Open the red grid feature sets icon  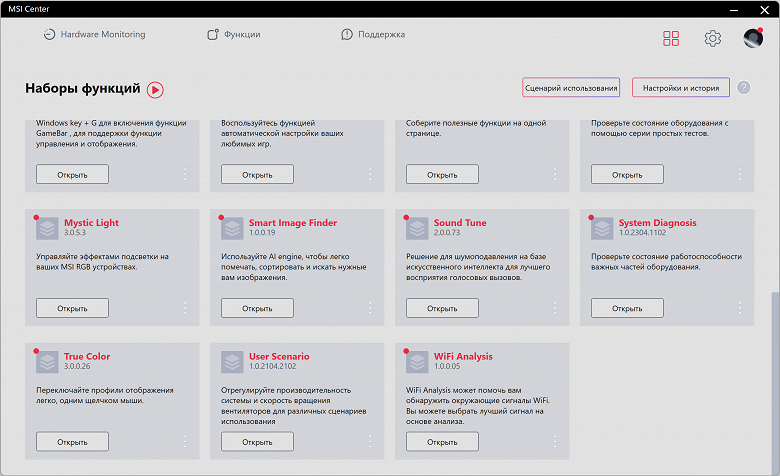point(671,38)
